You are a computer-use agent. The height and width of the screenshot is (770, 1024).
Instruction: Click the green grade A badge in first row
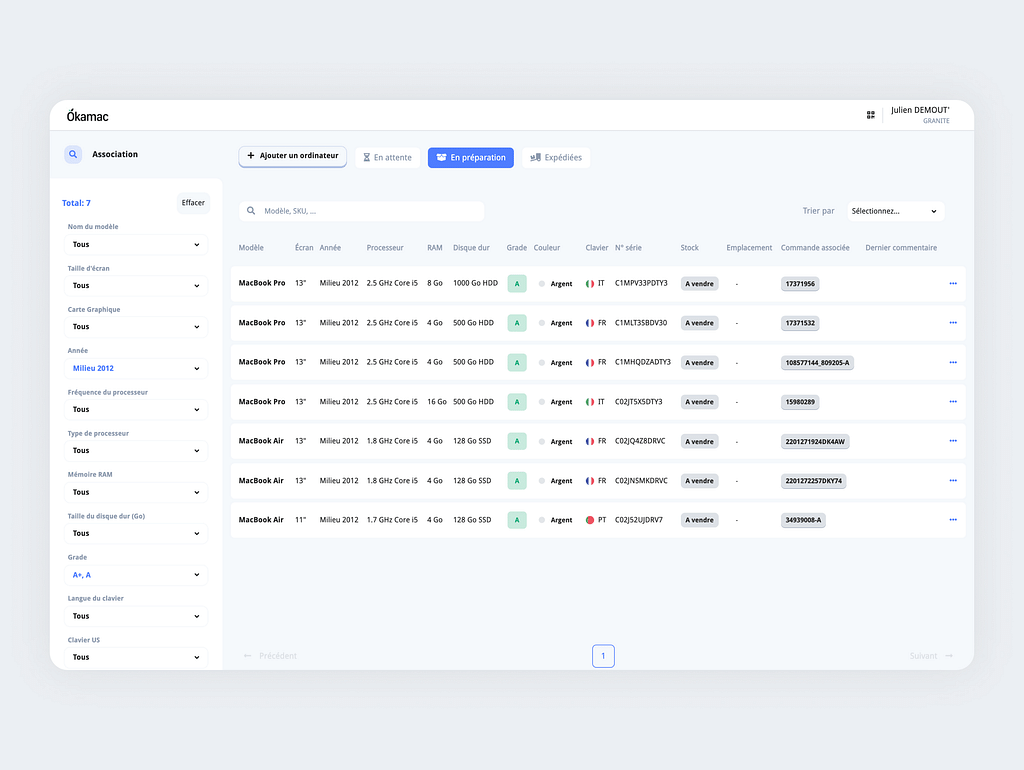[x=517, y=284]
